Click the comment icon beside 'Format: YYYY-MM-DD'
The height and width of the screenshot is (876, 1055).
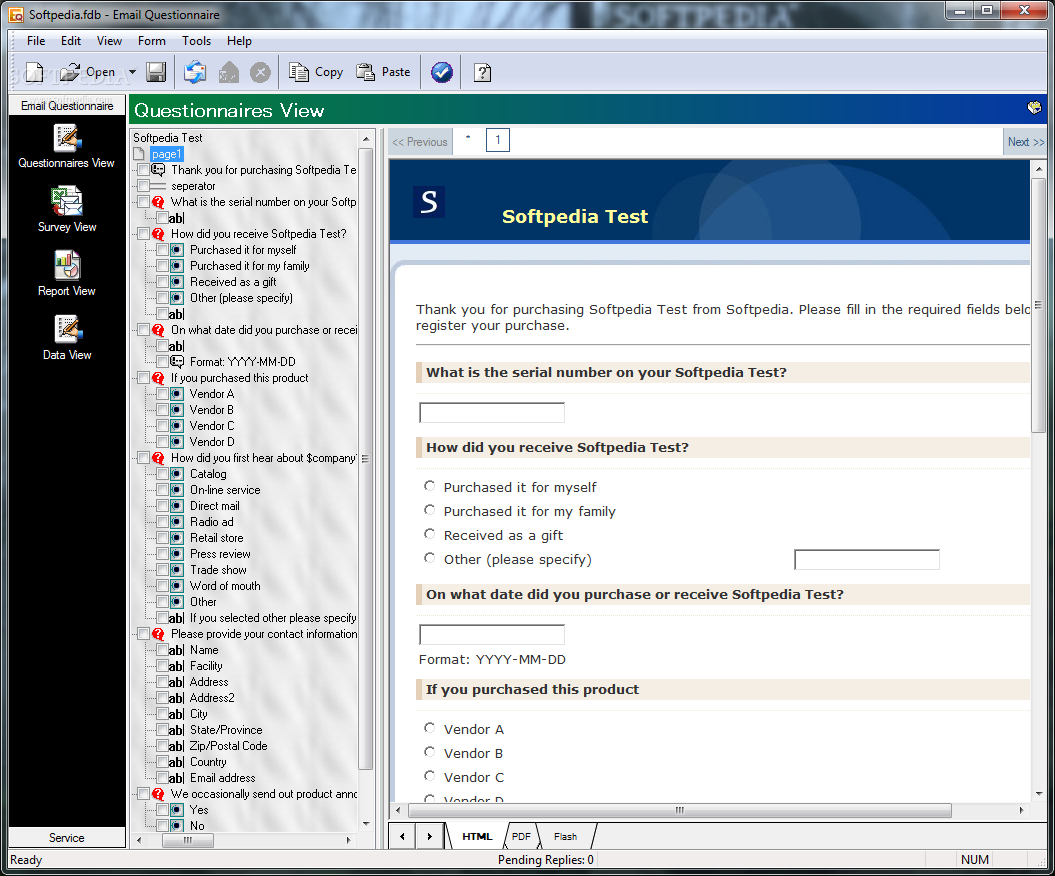coord(176,362)
